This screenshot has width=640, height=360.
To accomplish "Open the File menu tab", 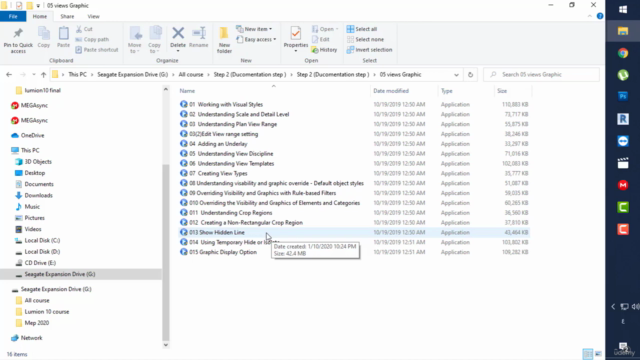I will click(13, 16).
